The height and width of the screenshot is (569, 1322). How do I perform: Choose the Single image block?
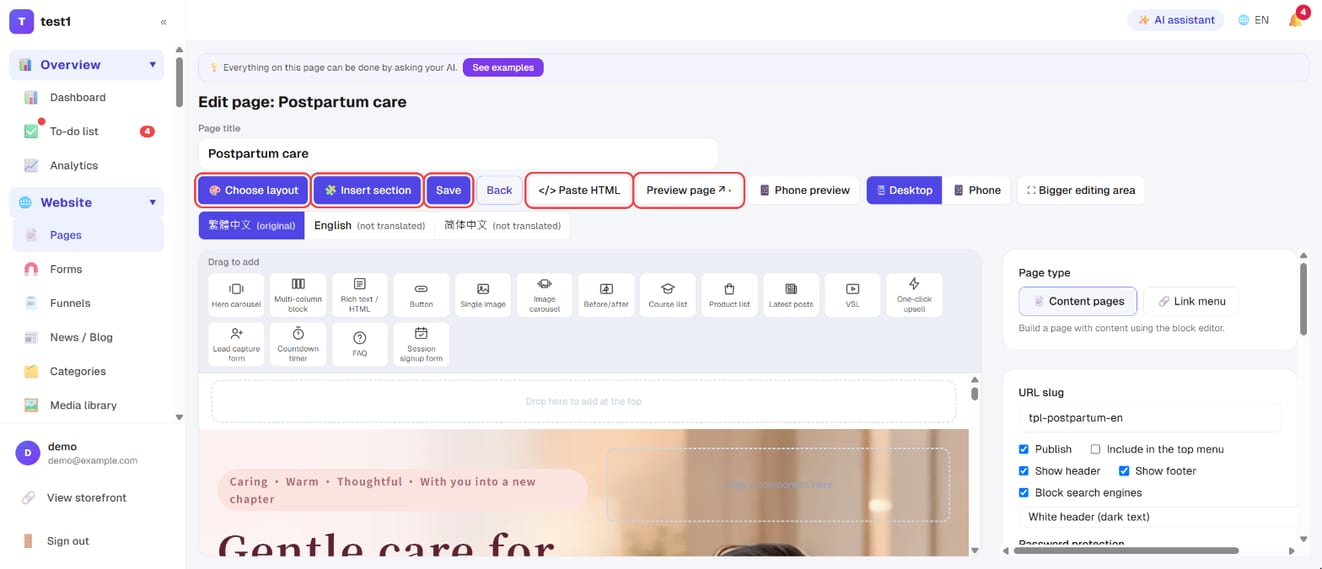tap(483, 295)
